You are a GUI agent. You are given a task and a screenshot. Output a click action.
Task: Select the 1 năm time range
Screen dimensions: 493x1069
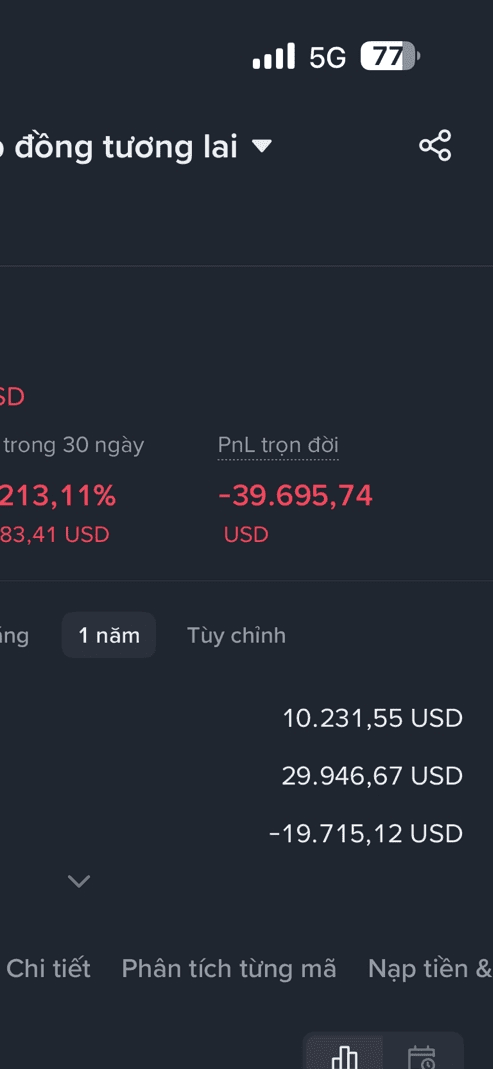[109, 635]
